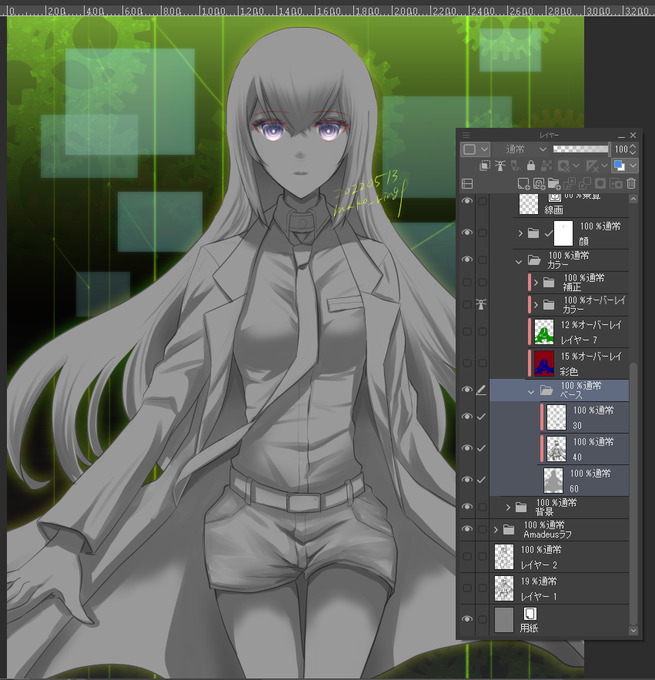The height and width of the screenshot is (680, 655).
Task: Create a new vector layer
Action: click(539, 183)
